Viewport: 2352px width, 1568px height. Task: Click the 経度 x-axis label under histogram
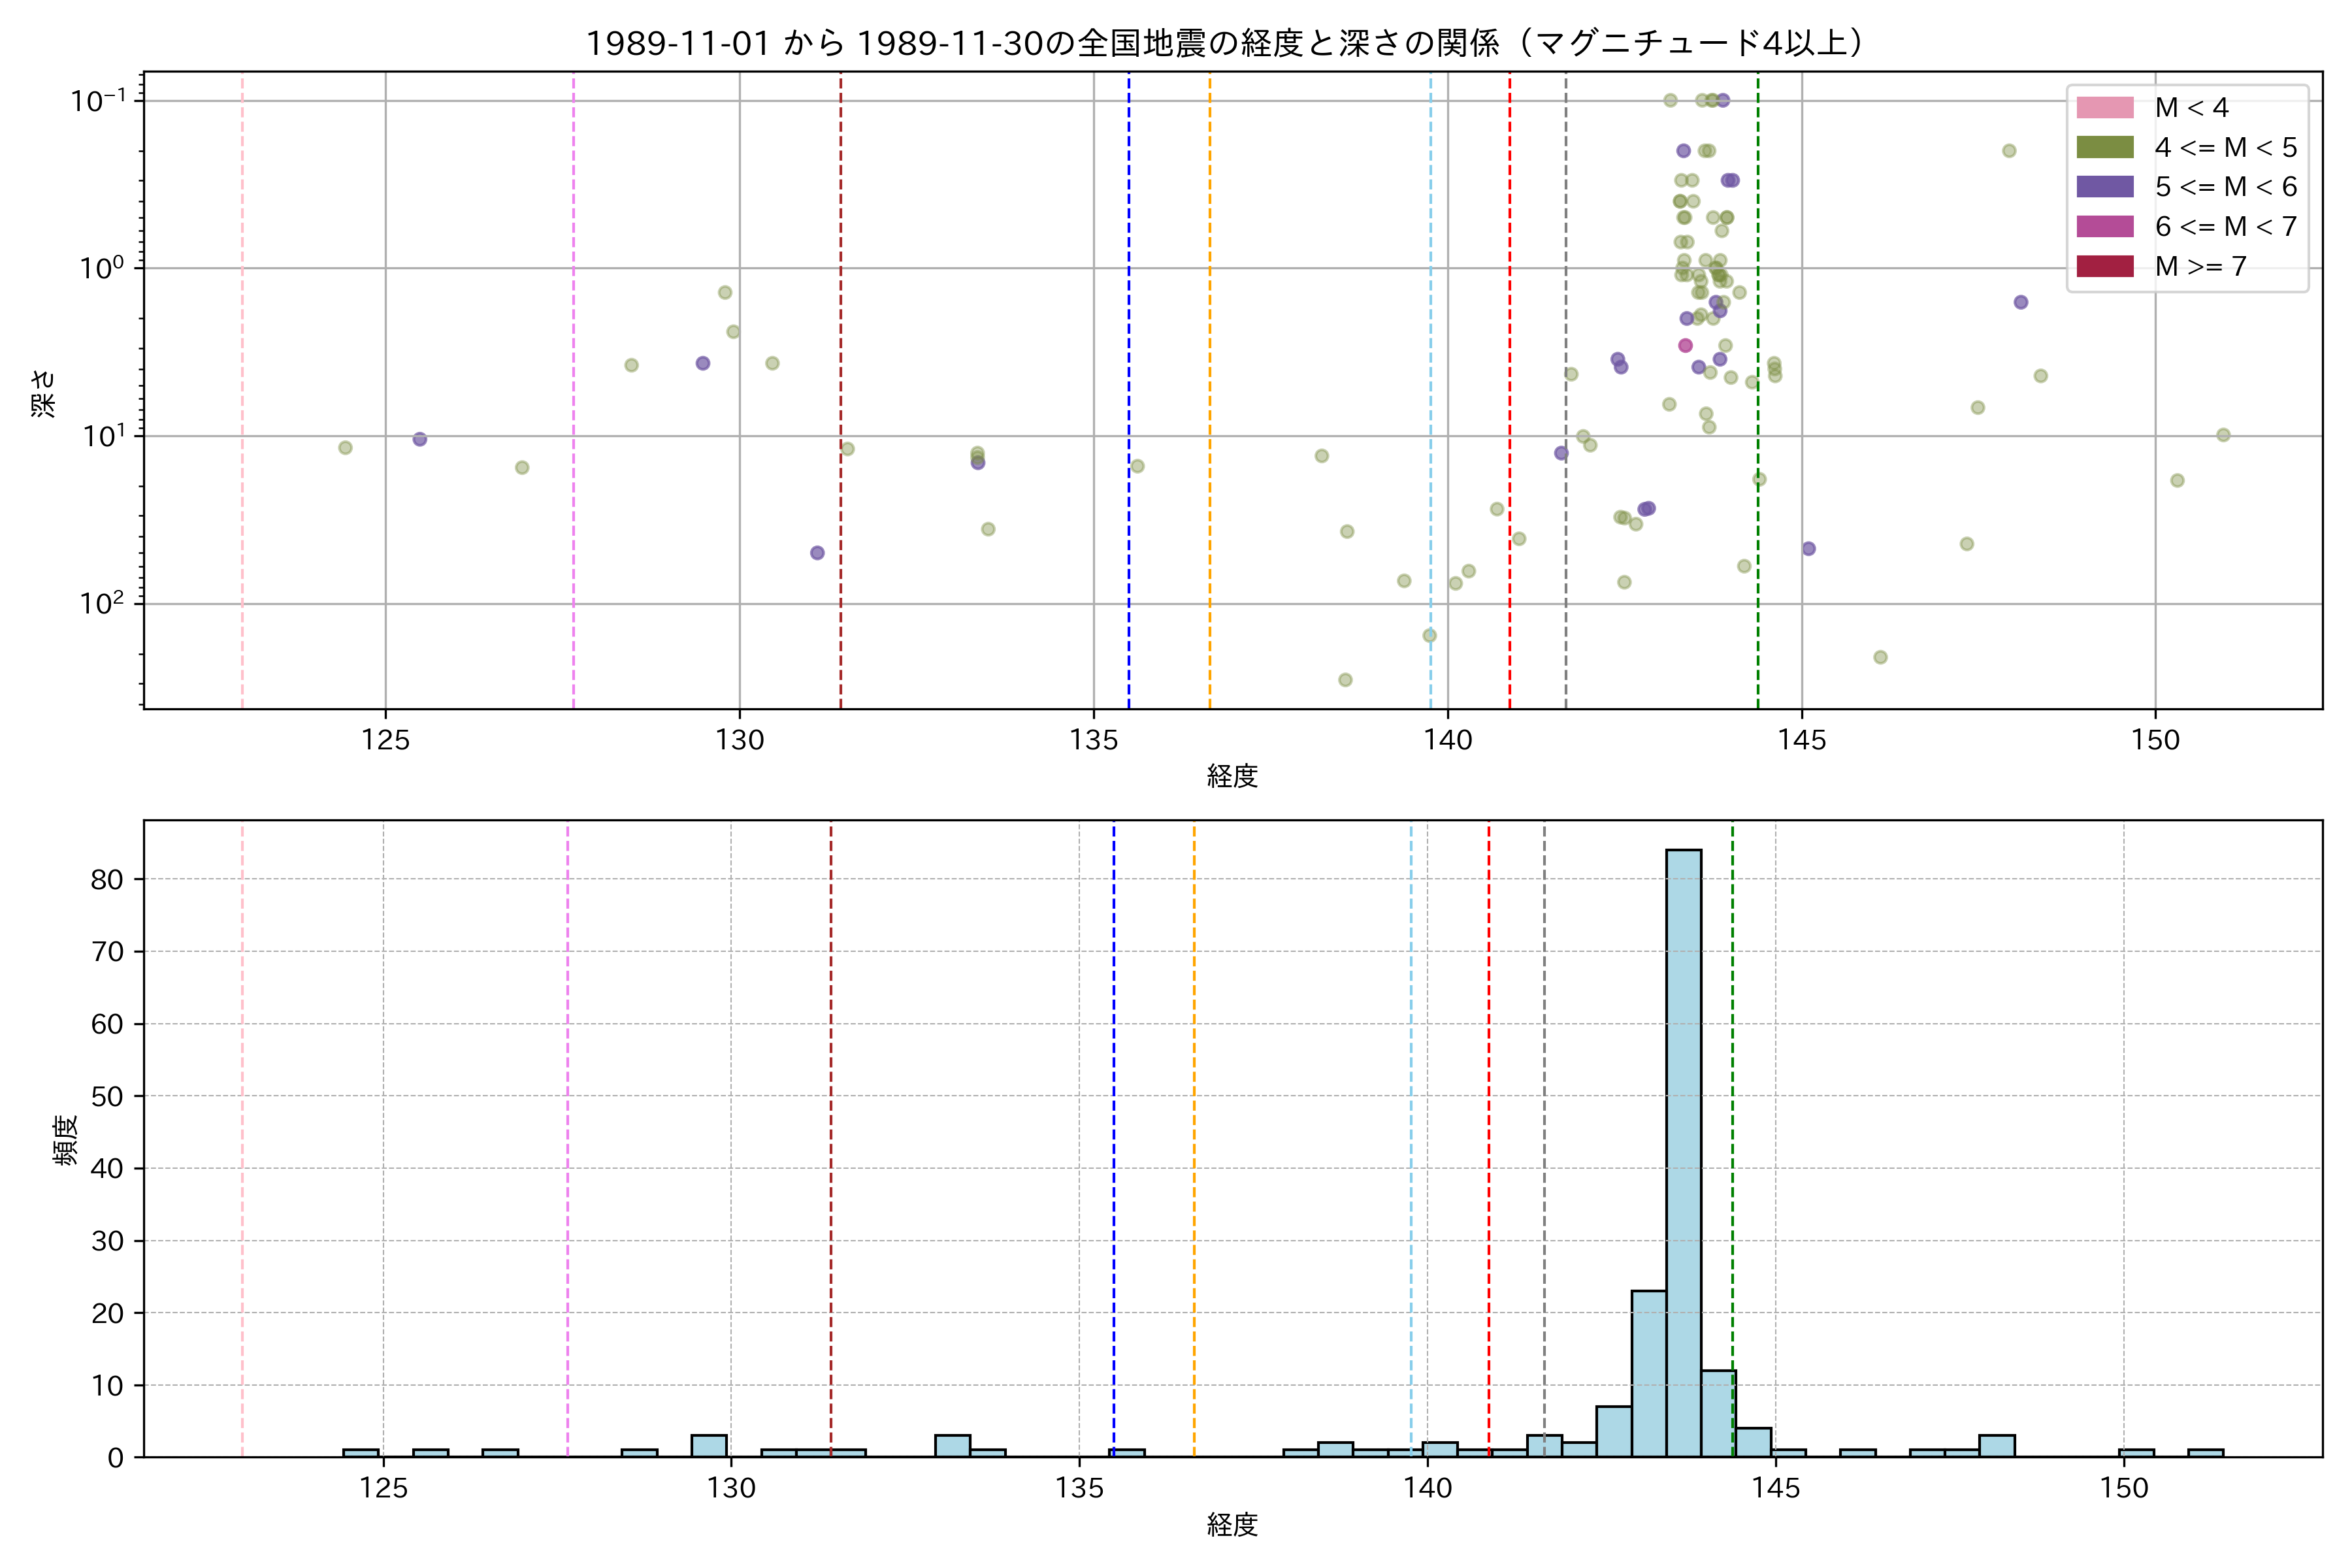(1232, 1524)
